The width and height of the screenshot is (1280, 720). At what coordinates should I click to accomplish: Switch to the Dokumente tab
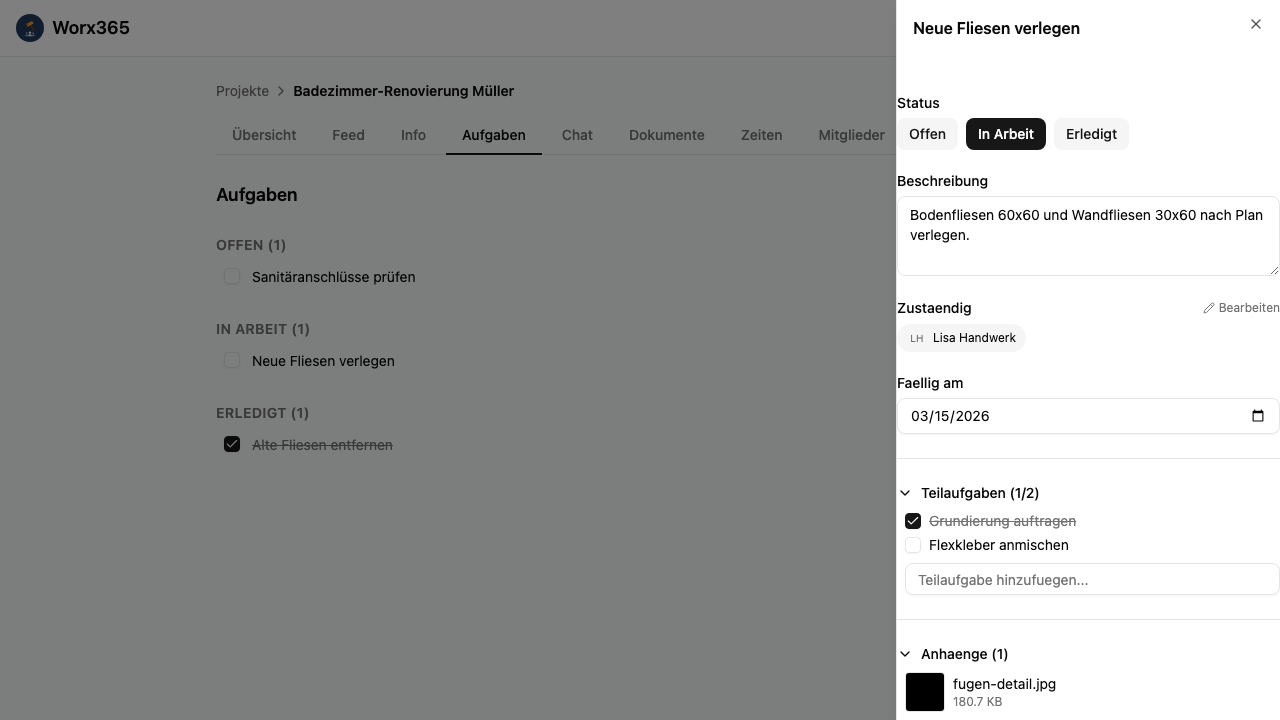coord(666,135)
